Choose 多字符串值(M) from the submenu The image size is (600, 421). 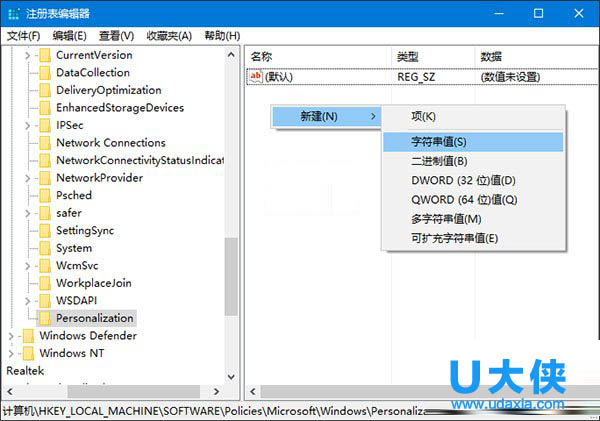pyautogui.click(x=473, y=219)
